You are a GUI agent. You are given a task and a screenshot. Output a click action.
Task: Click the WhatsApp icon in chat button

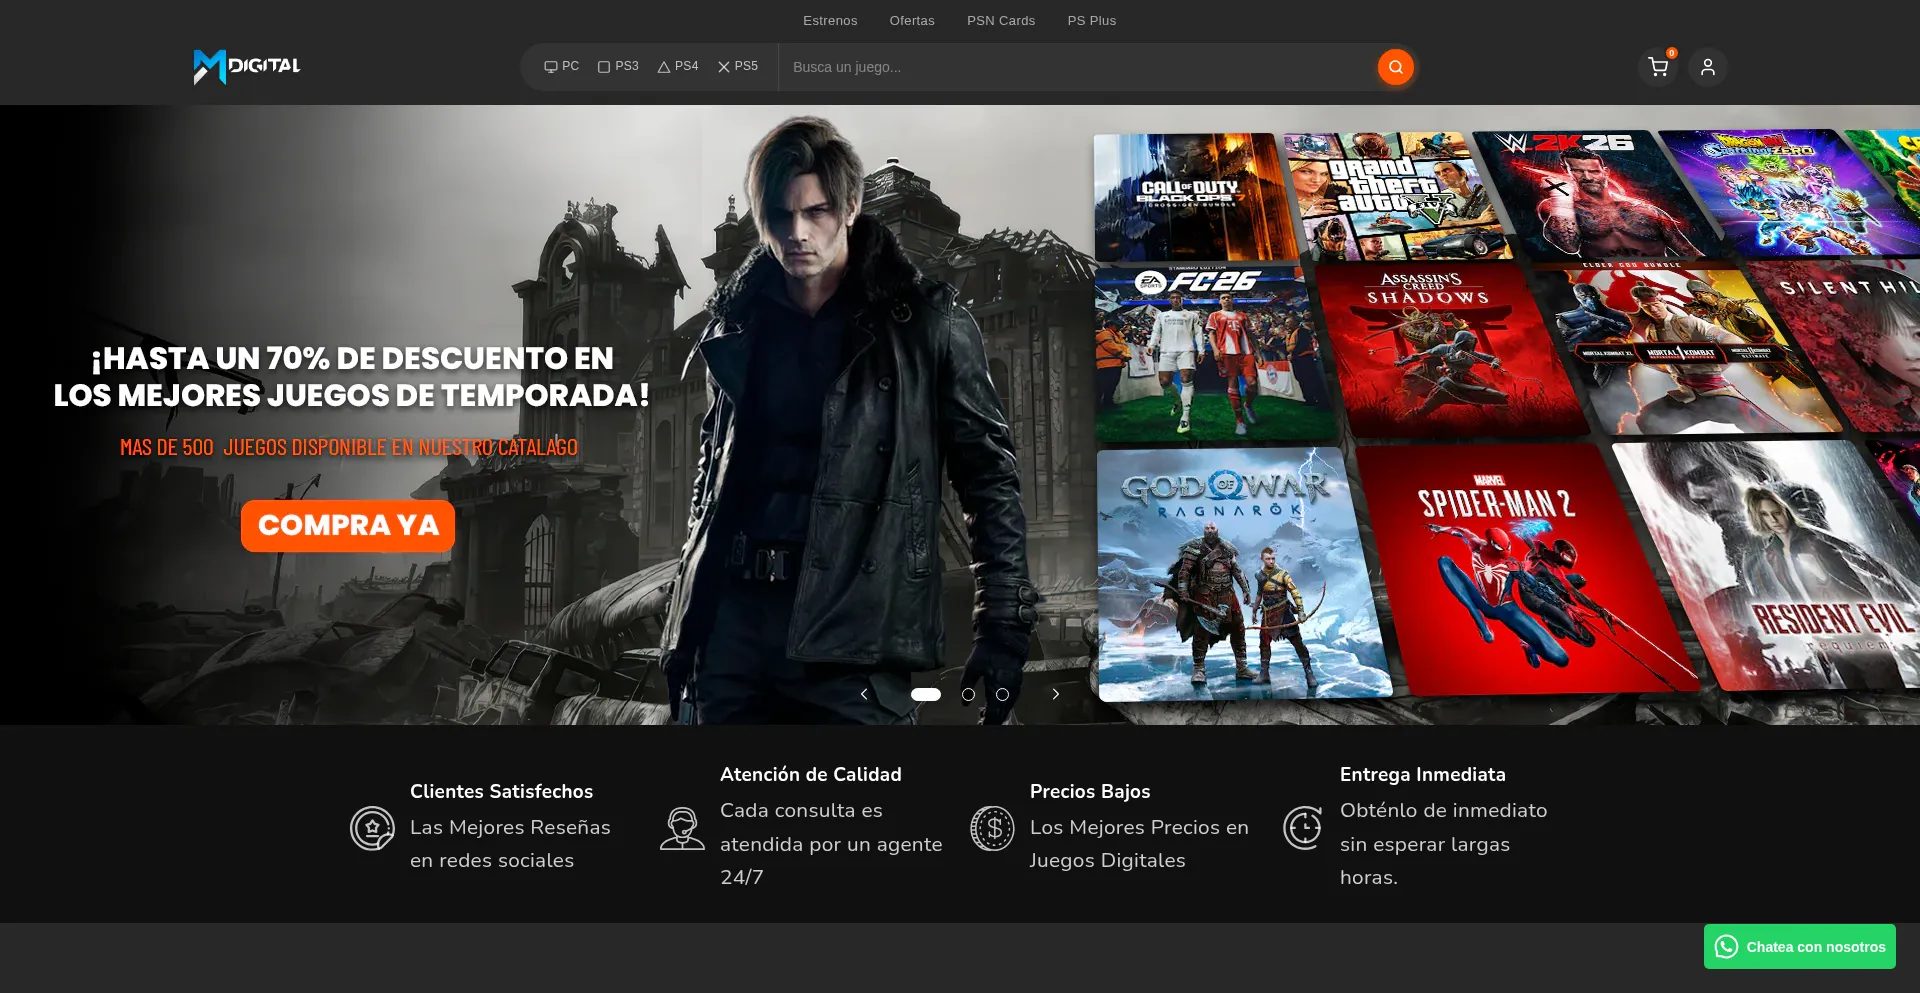[x=1726, y=946]
